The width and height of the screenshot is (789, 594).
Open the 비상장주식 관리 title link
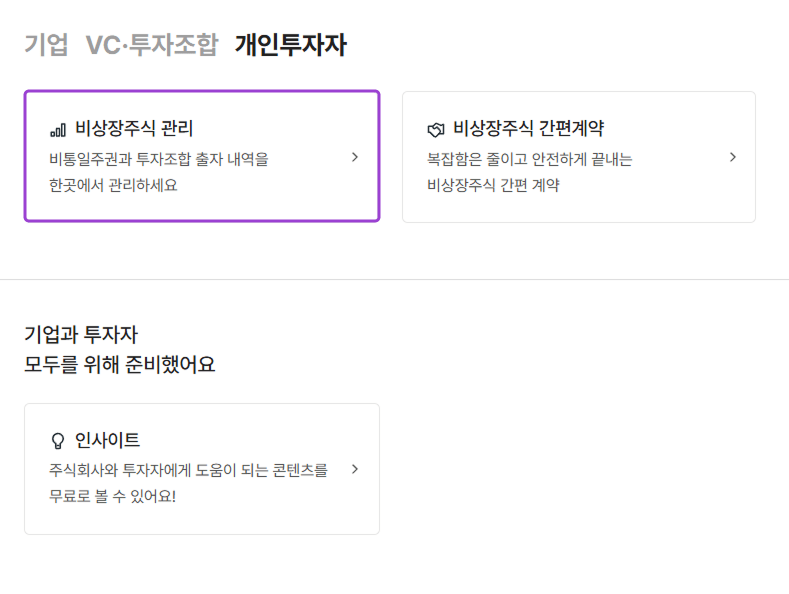[x=134, y=128]
